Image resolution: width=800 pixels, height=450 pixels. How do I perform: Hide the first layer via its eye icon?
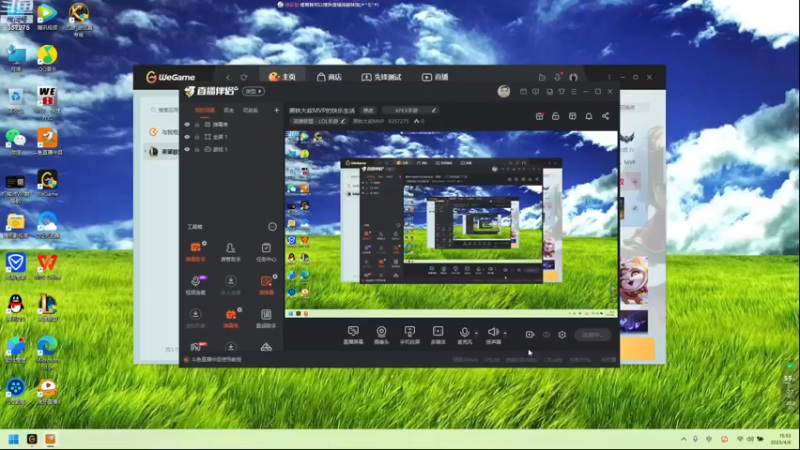[187, 124]
